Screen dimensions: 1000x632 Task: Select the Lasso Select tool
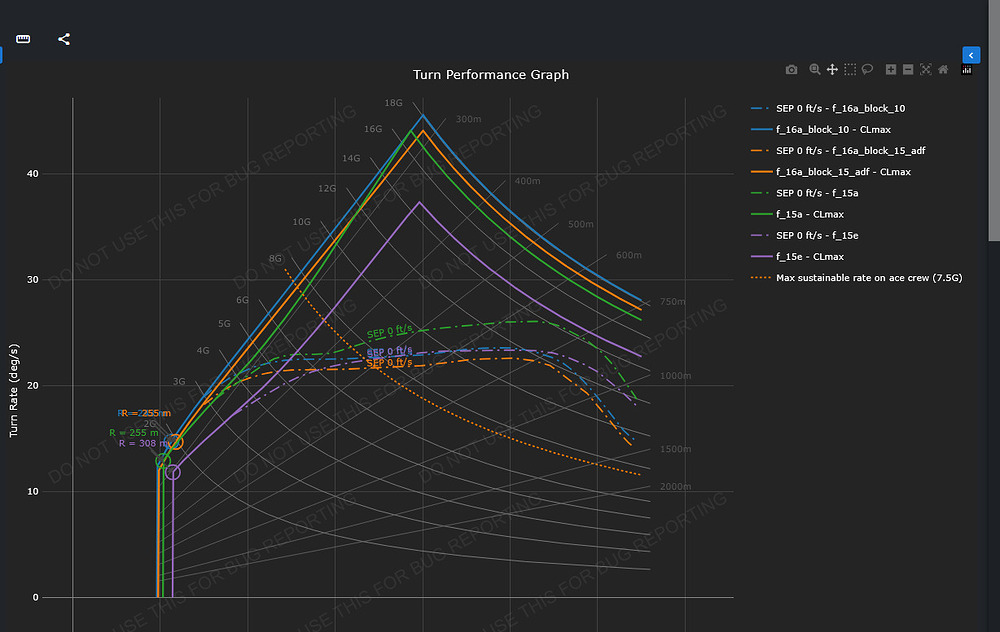pyautogui.click(x=867, y=70)
